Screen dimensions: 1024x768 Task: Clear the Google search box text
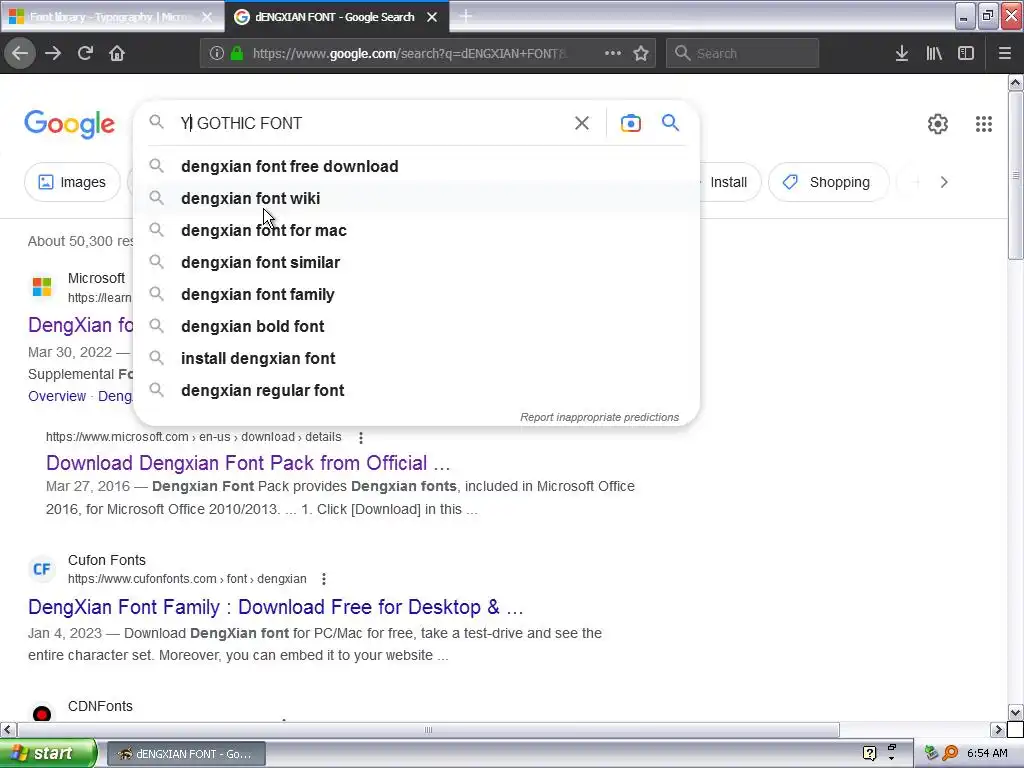click(582, 123)
